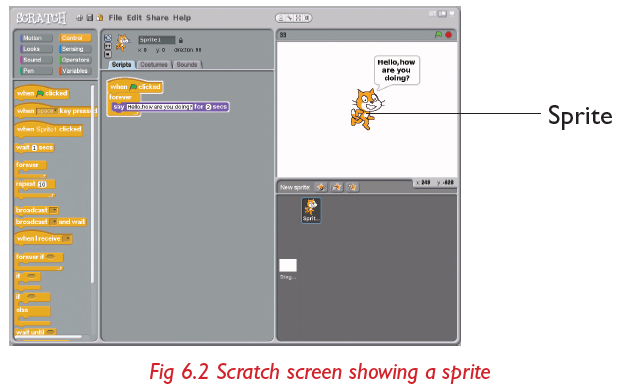The height and width of the screenshot is (386, 619).
Task: Open the Share menu
Action: coord(157,18)
